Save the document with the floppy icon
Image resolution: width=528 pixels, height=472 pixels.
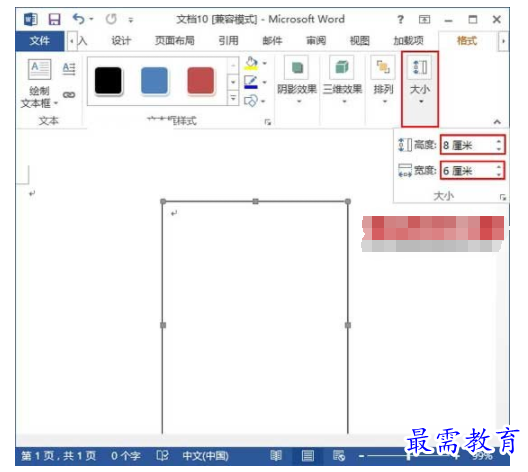point(54,19)
